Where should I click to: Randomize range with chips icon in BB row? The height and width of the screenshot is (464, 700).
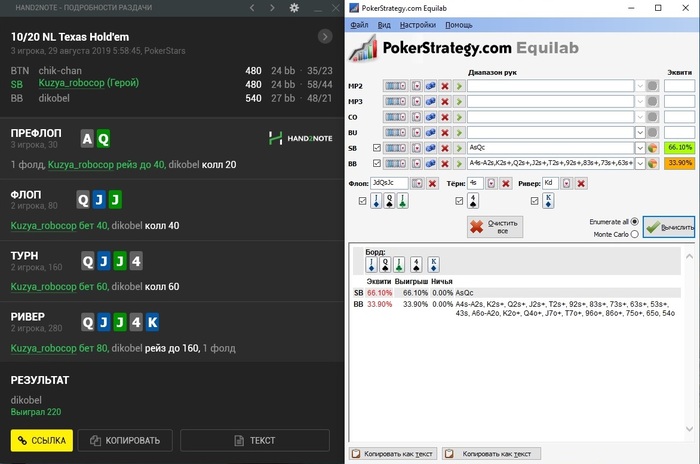(x=430, y=163)
